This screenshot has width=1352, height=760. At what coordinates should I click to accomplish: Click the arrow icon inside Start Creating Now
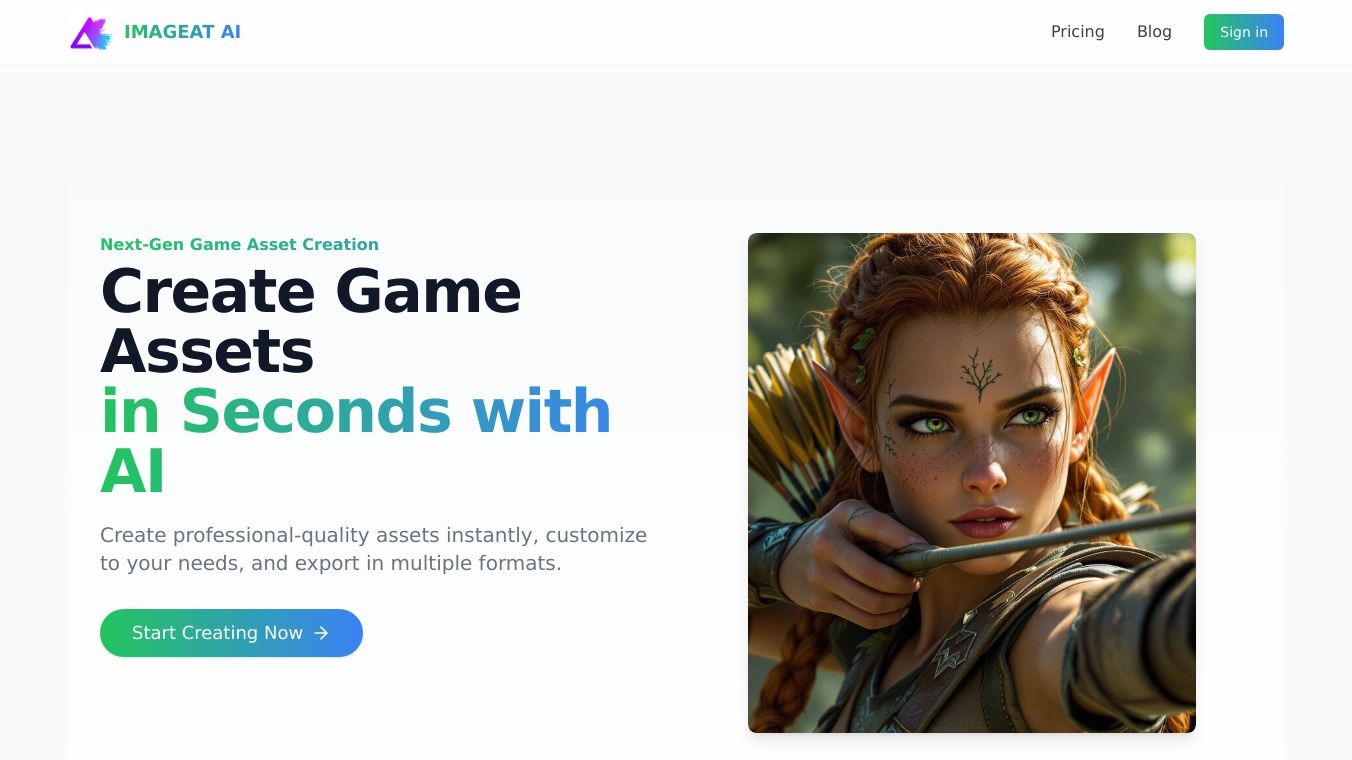point(321,633)
